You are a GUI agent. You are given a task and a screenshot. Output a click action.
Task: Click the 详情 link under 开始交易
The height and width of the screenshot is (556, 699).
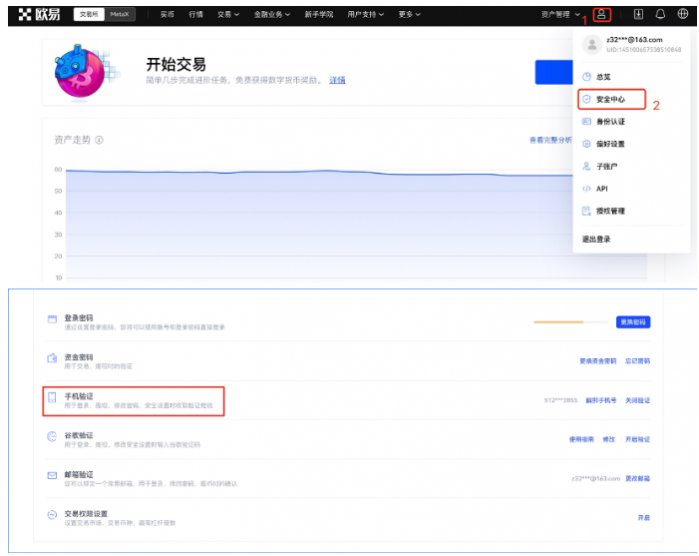point(337,80)
